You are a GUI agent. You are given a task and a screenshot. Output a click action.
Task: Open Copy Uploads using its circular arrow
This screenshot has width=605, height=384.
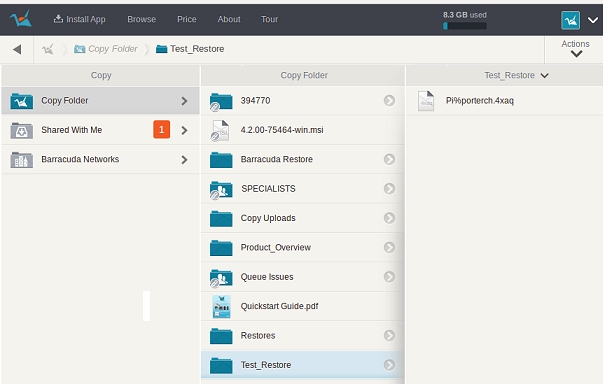click(389, 218)
